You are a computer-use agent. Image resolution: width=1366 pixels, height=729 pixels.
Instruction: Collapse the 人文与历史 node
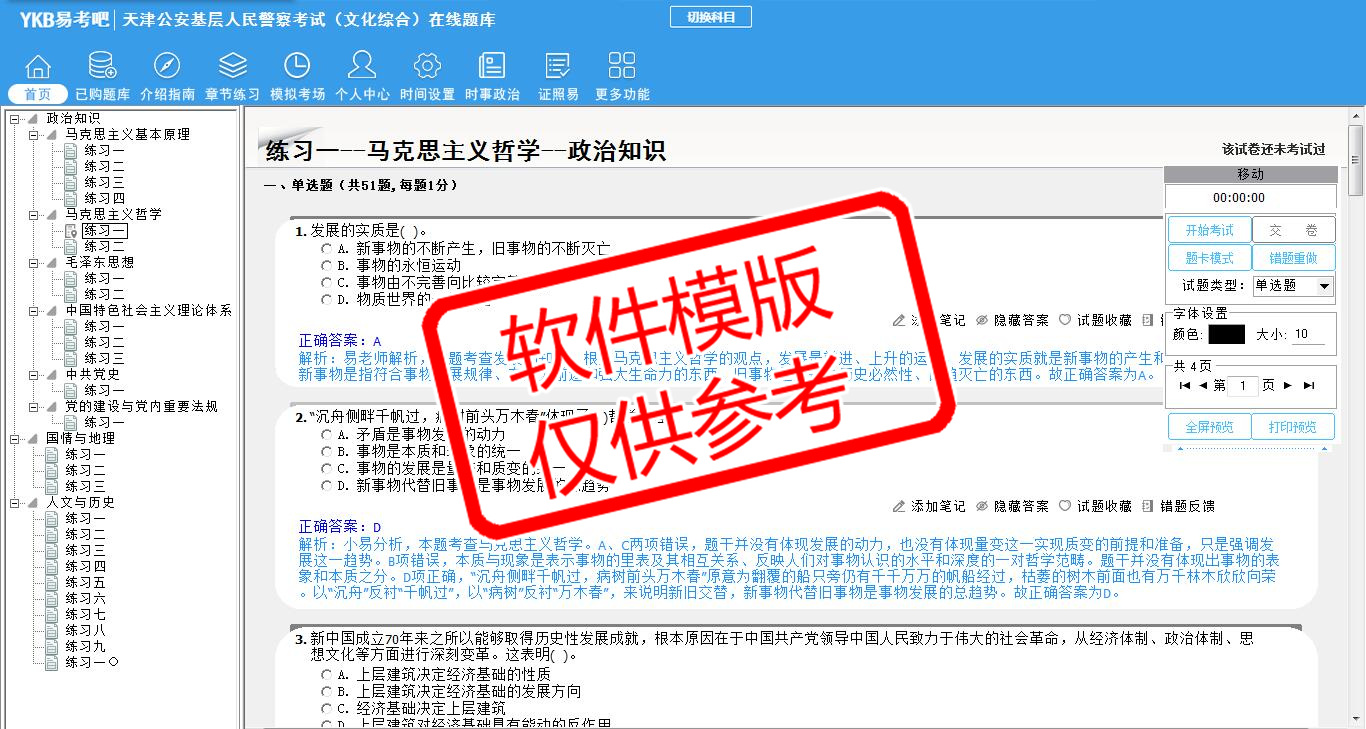pos(14,502)
